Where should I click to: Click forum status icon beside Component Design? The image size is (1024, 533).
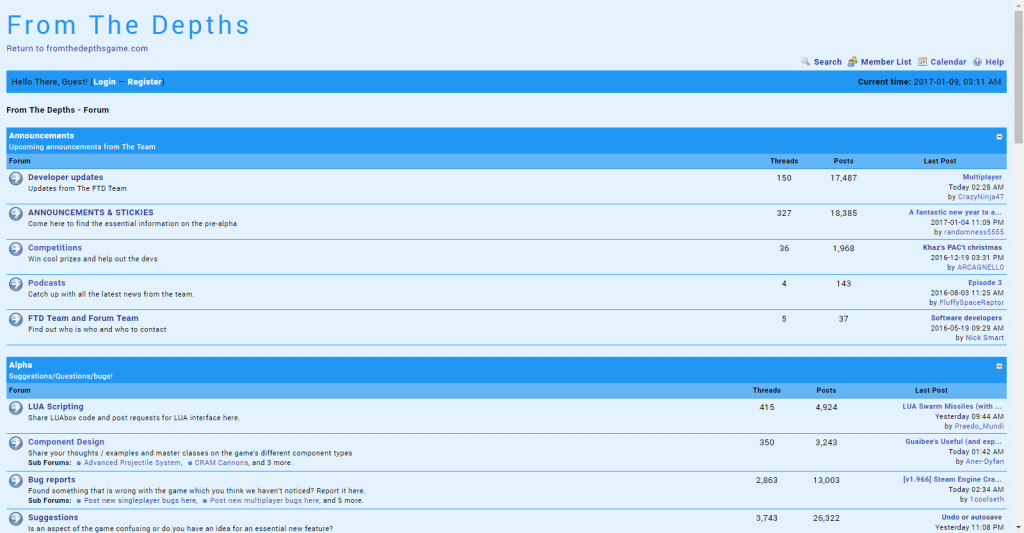[16, 443]
